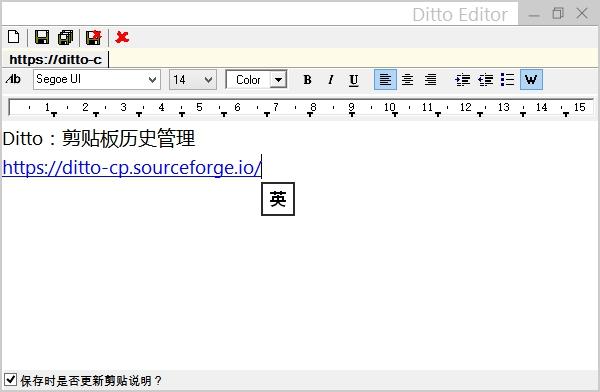Click the Ditto：剪贴板历史管理 heading text
The image size is (600, 392).
(x=99, y=139)
